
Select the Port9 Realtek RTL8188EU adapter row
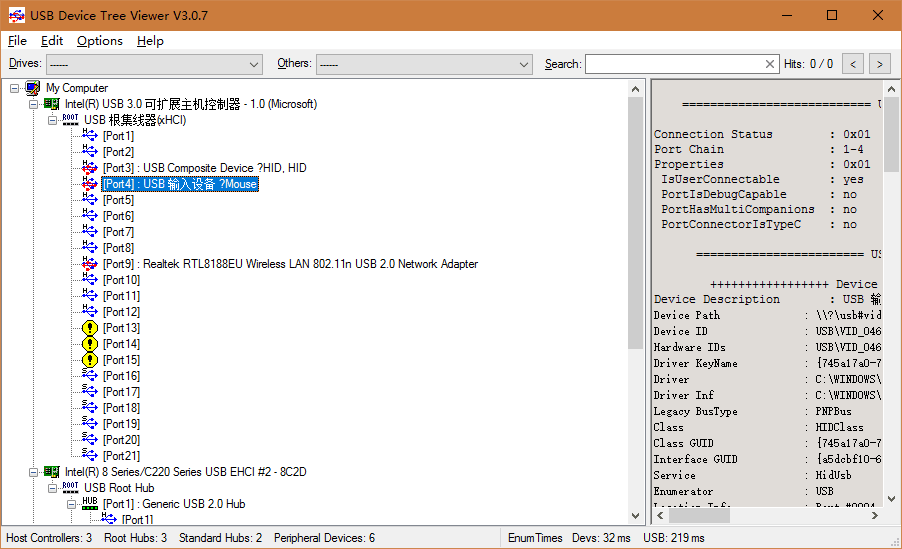(291, 264)
